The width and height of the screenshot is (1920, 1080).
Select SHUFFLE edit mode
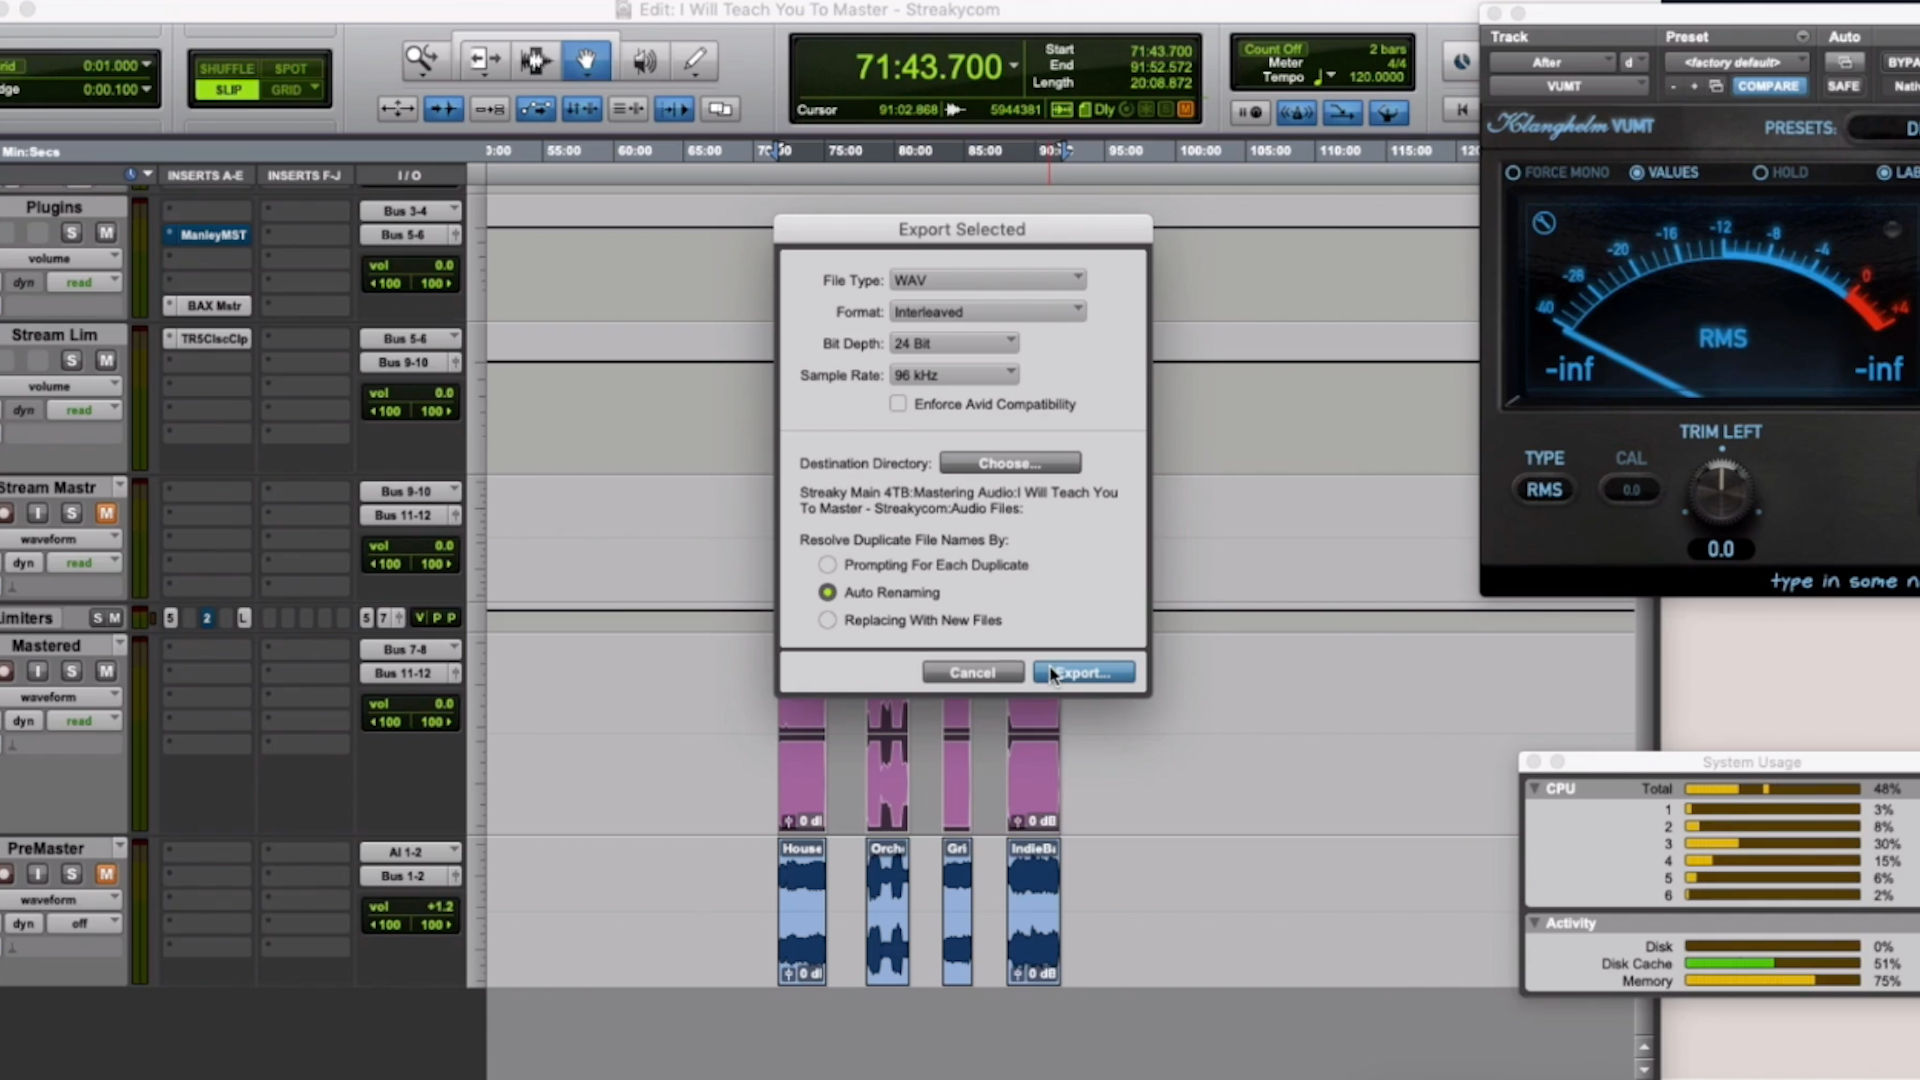[227, 68]
